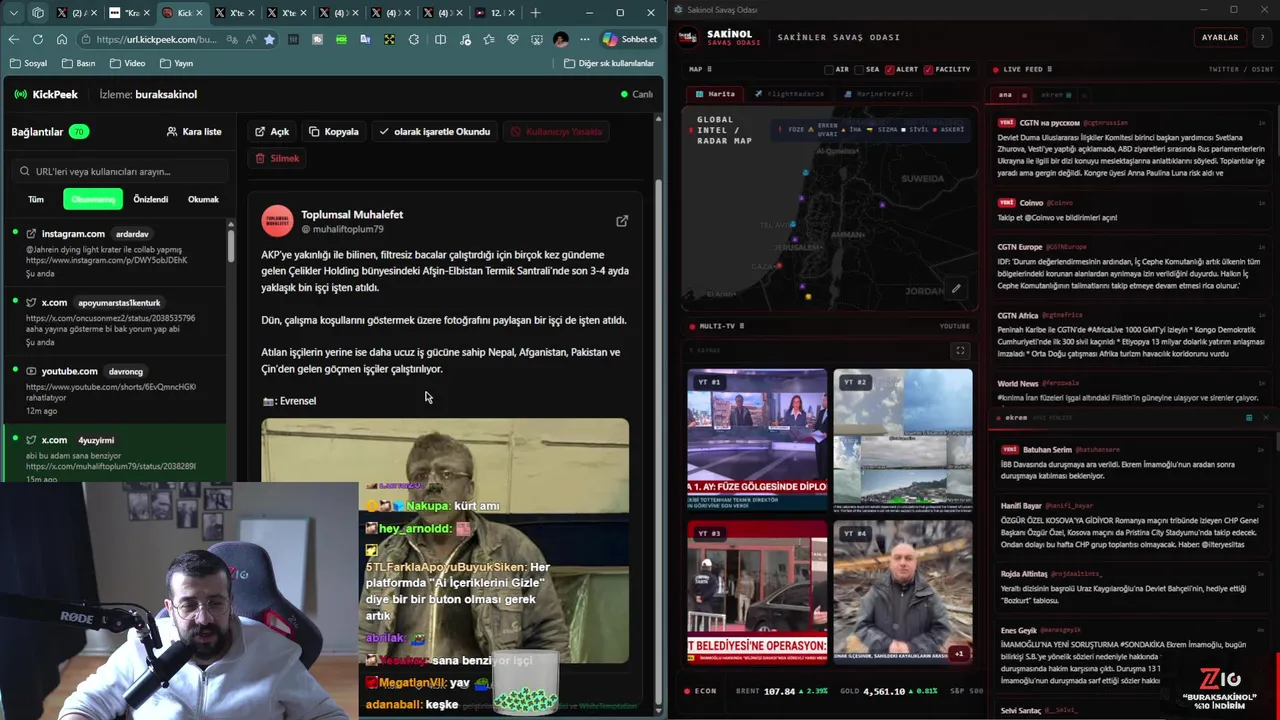Click the multi-TV fullscreen icon
1280x720 pixels.
[x=960, y=350]
